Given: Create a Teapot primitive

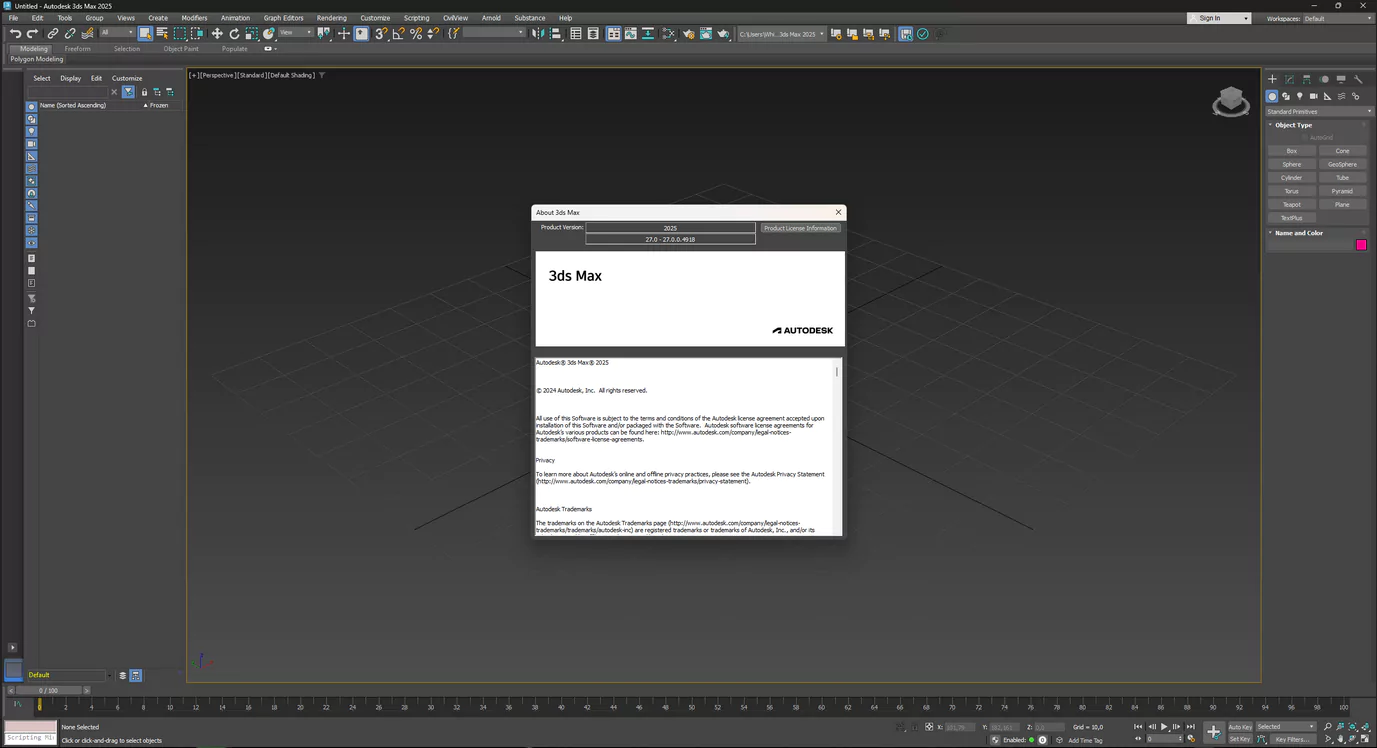Looking at the screenshot, I should coord(1292,204).
